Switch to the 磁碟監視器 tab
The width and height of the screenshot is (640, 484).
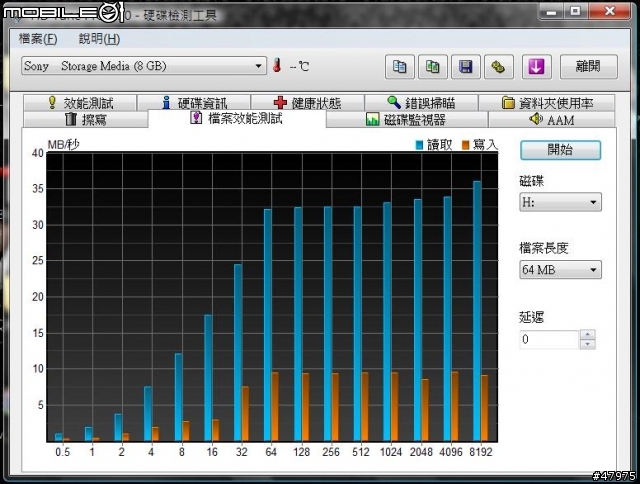pyautogui.click(x=407, y=119)
